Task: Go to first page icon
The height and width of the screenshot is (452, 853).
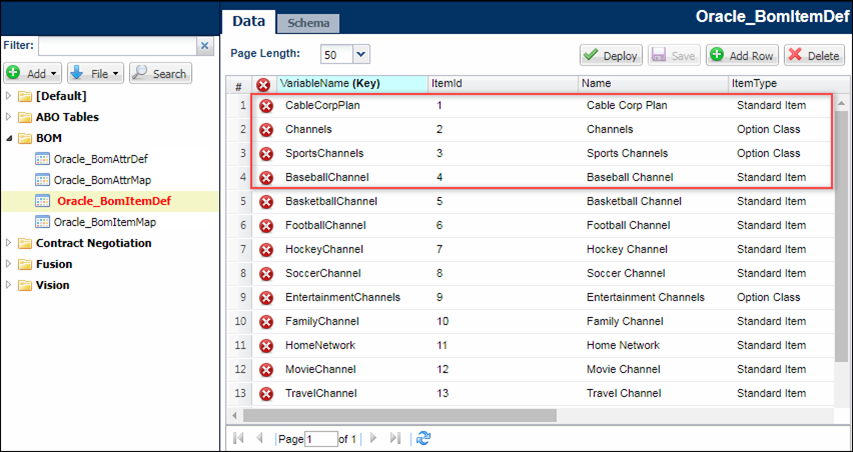Action: pos(238,438)
